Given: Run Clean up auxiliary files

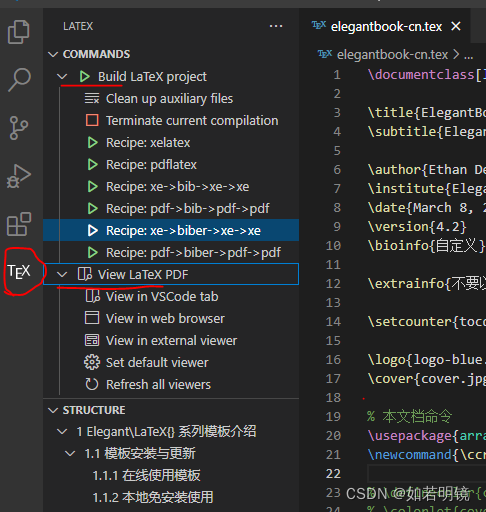Looking at the screenshot, I should (x=169, y=99).
